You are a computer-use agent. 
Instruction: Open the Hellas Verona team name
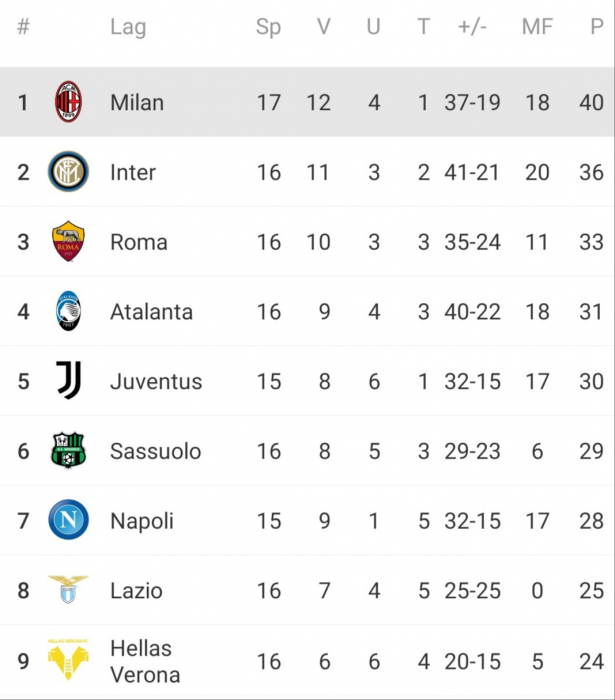point(145,661)
